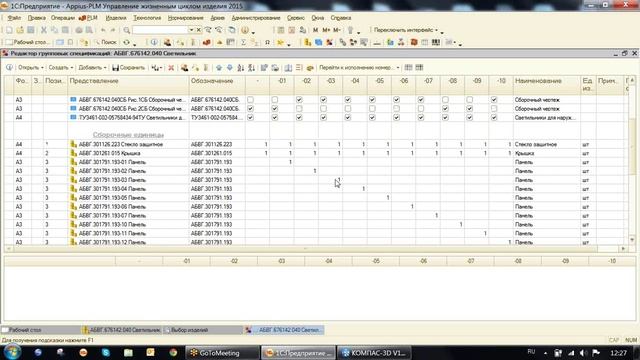Click the Поиск toolbar button
The width and height of the screenshot is (640, 360).
pos(105,42)
